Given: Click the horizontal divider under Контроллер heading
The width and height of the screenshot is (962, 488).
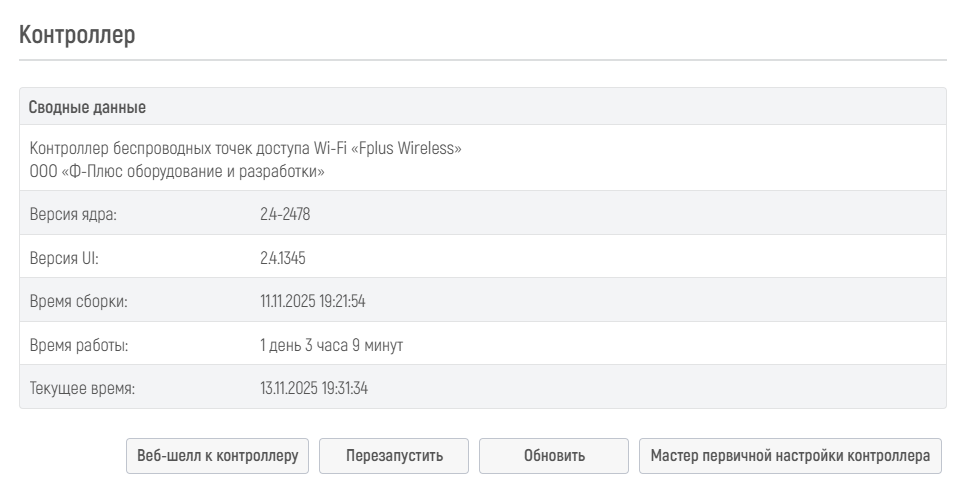Looking at the screenshot, I should click(482, 60).
